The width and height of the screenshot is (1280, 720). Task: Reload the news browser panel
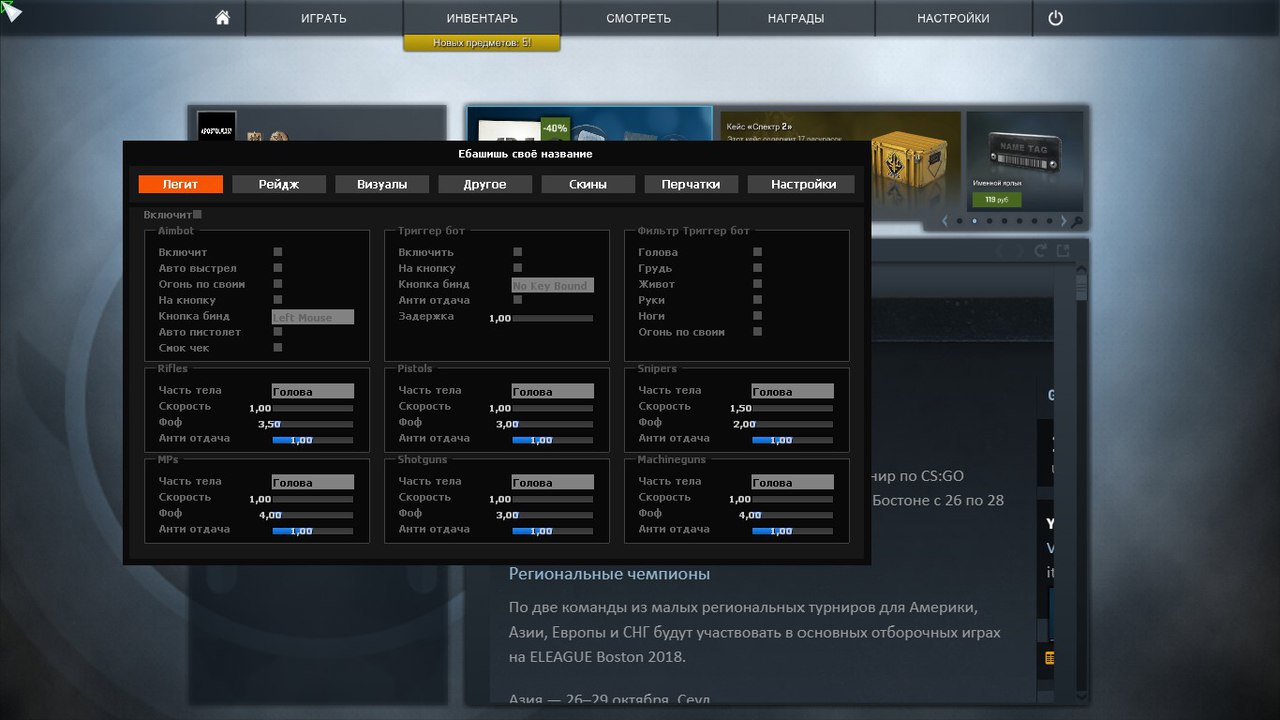point(1040,250)
